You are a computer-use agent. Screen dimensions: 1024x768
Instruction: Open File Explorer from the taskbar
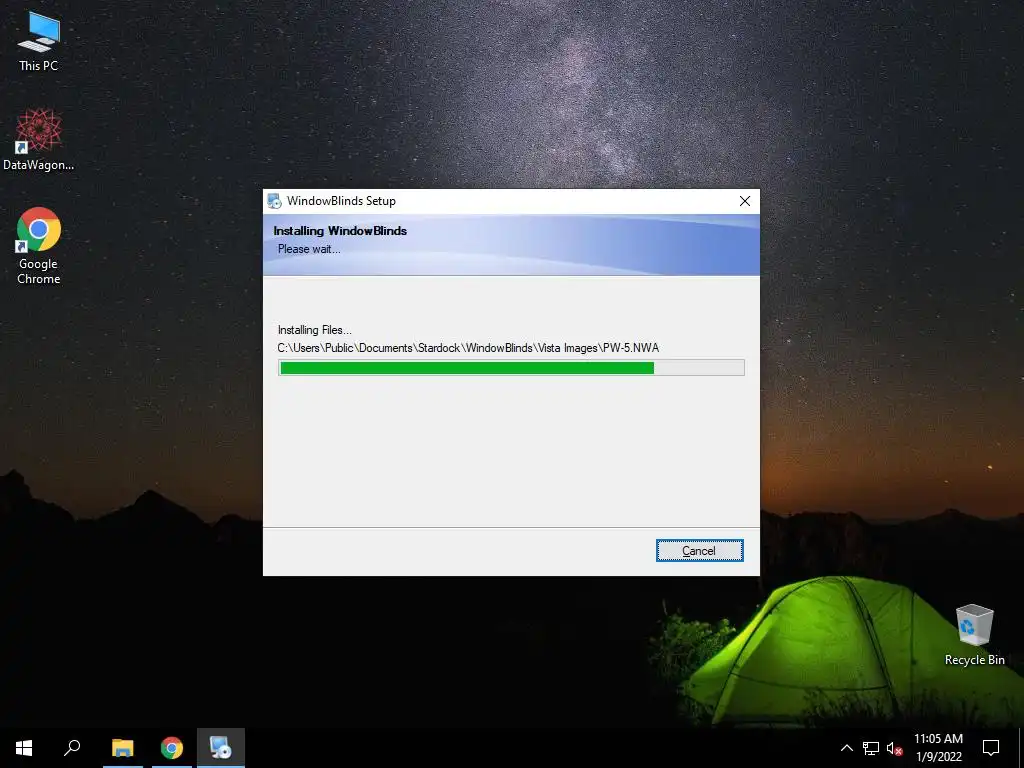click(122, 748)
